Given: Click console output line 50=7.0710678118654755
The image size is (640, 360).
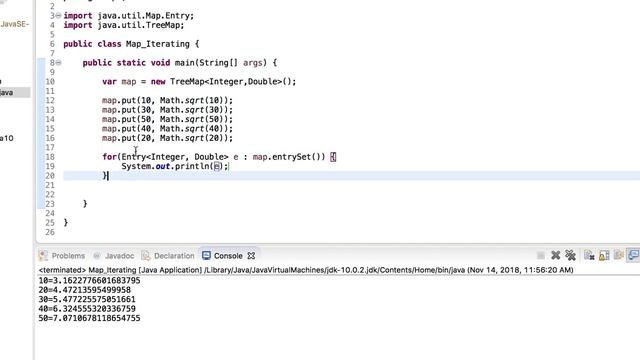Looking at the screenshot, I should pos(89,318).
